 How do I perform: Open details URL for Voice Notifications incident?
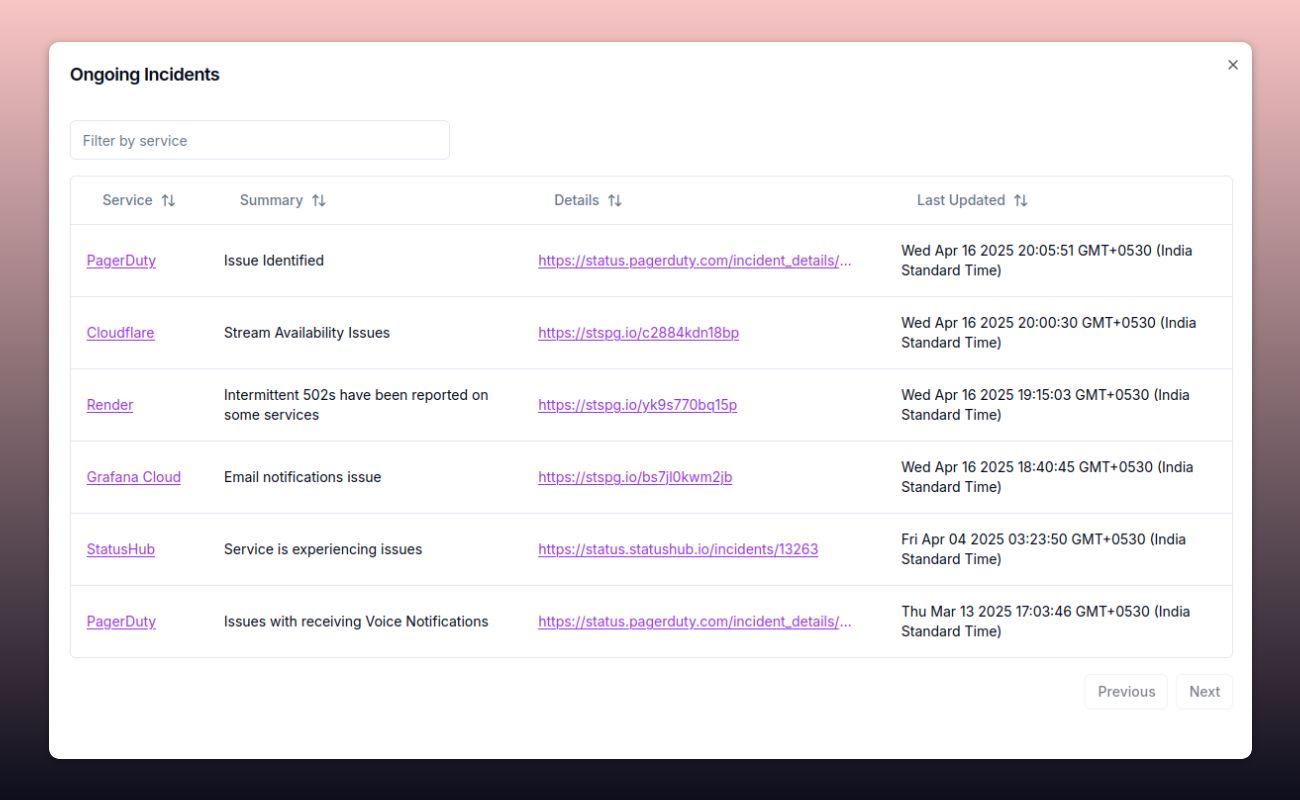(x=695, y=621)
